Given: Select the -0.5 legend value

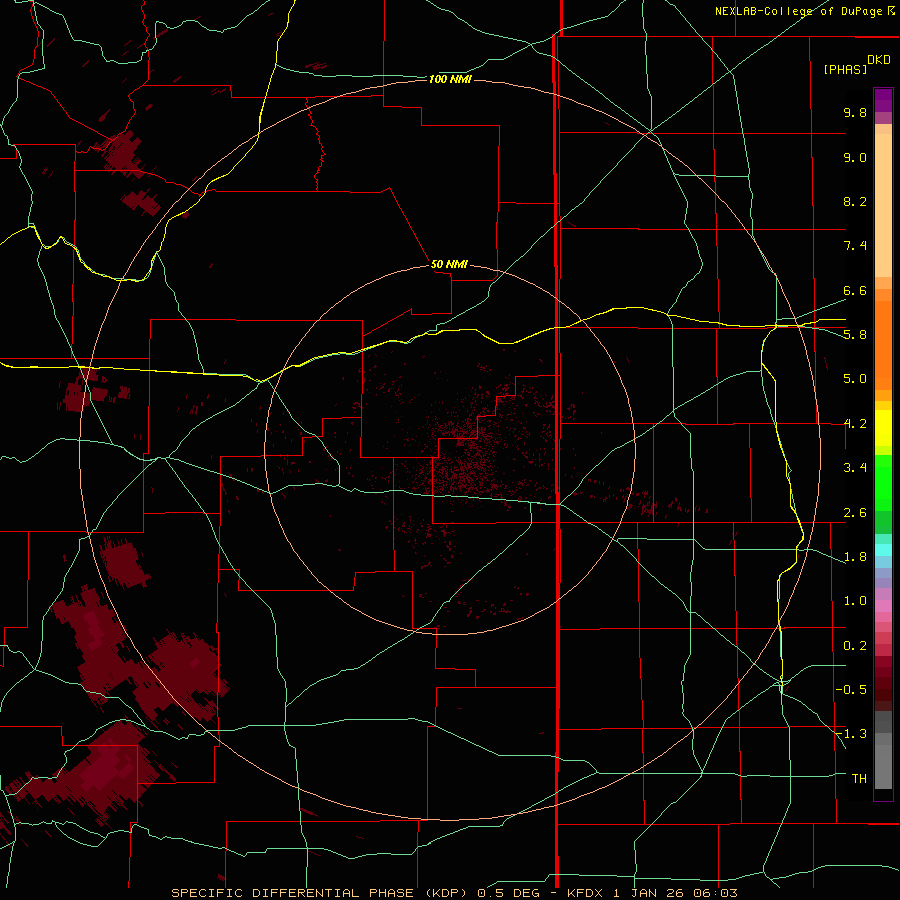Looking at the screenshot, I should pos(851,689).
